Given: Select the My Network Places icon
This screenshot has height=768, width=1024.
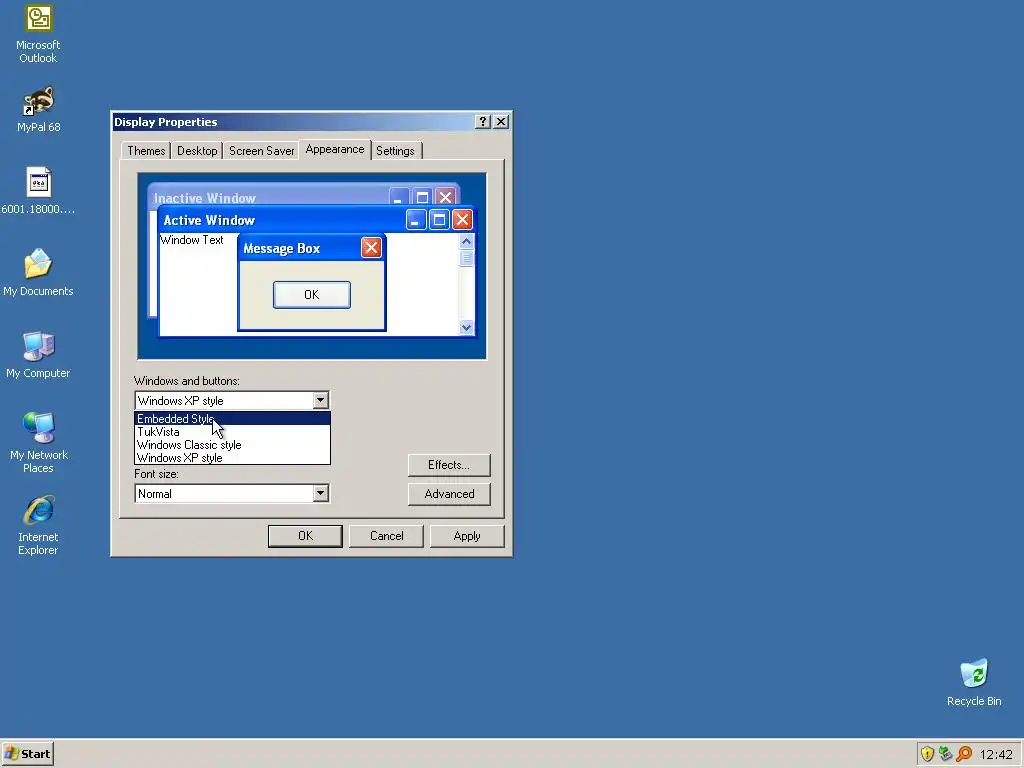Looking at the screenshot, I should tap(38, 443).
